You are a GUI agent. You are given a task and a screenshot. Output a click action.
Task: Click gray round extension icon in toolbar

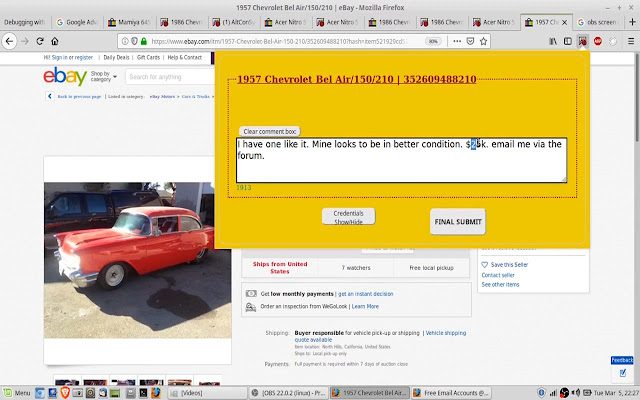pos(613,41)
